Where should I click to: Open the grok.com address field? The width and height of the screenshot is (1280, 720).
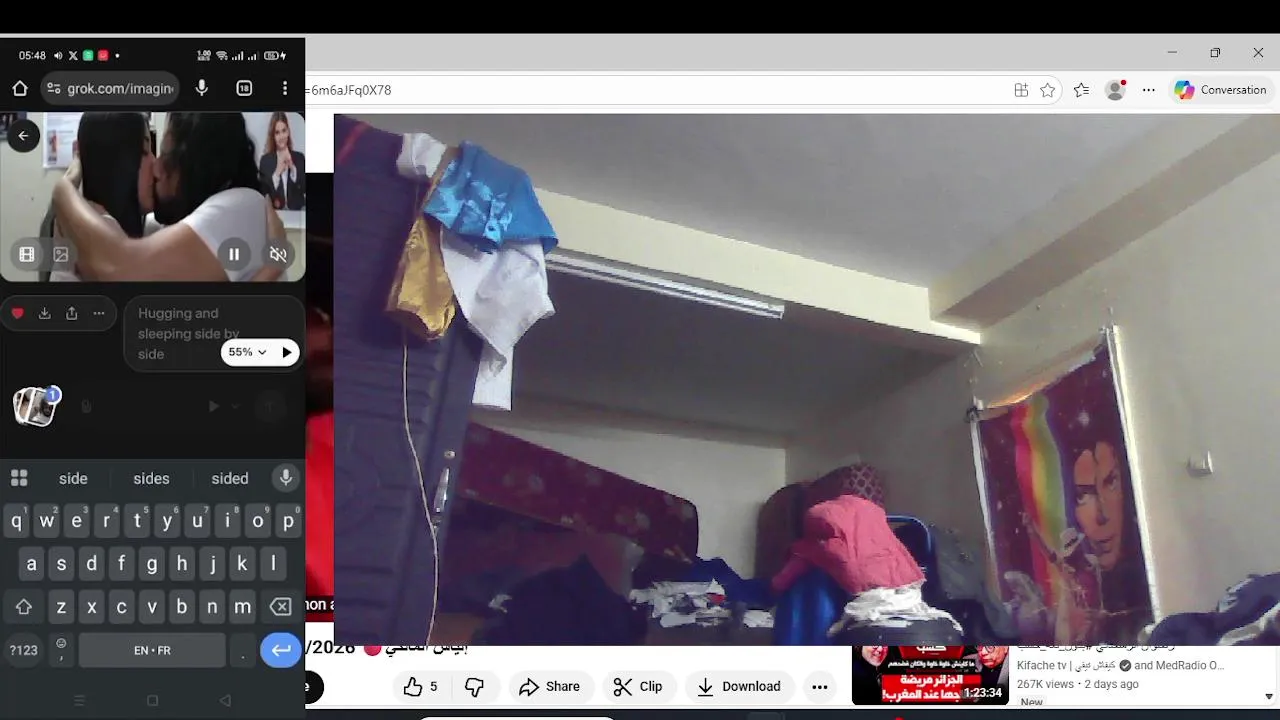click(110, 88)
